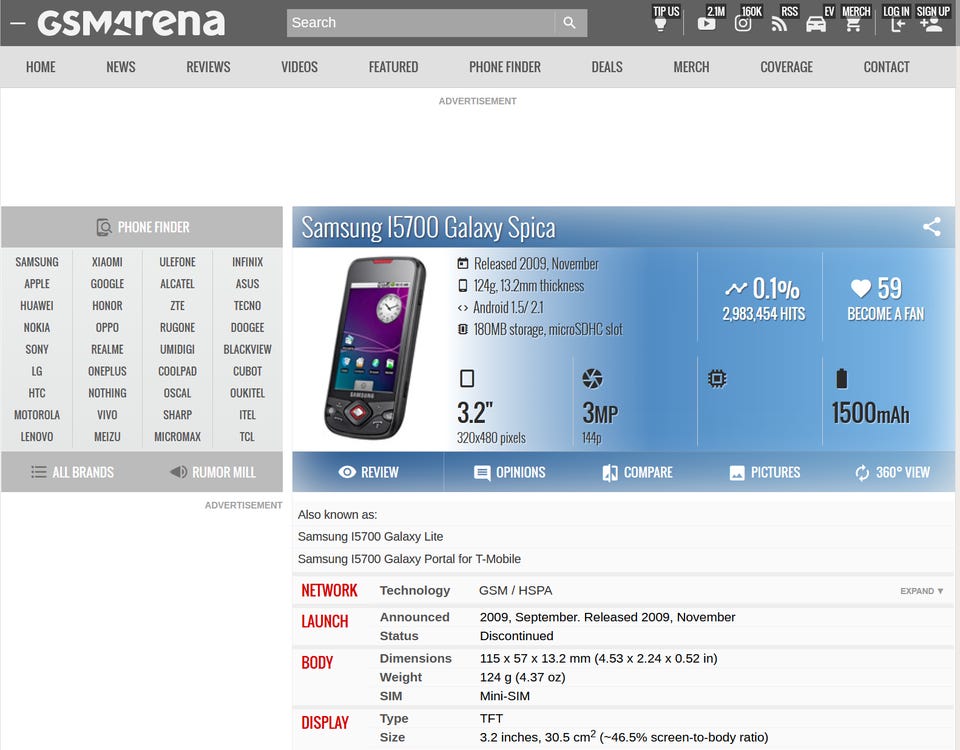
Task: Open the YouTube channel icon
Action: [x=706, y=23]
